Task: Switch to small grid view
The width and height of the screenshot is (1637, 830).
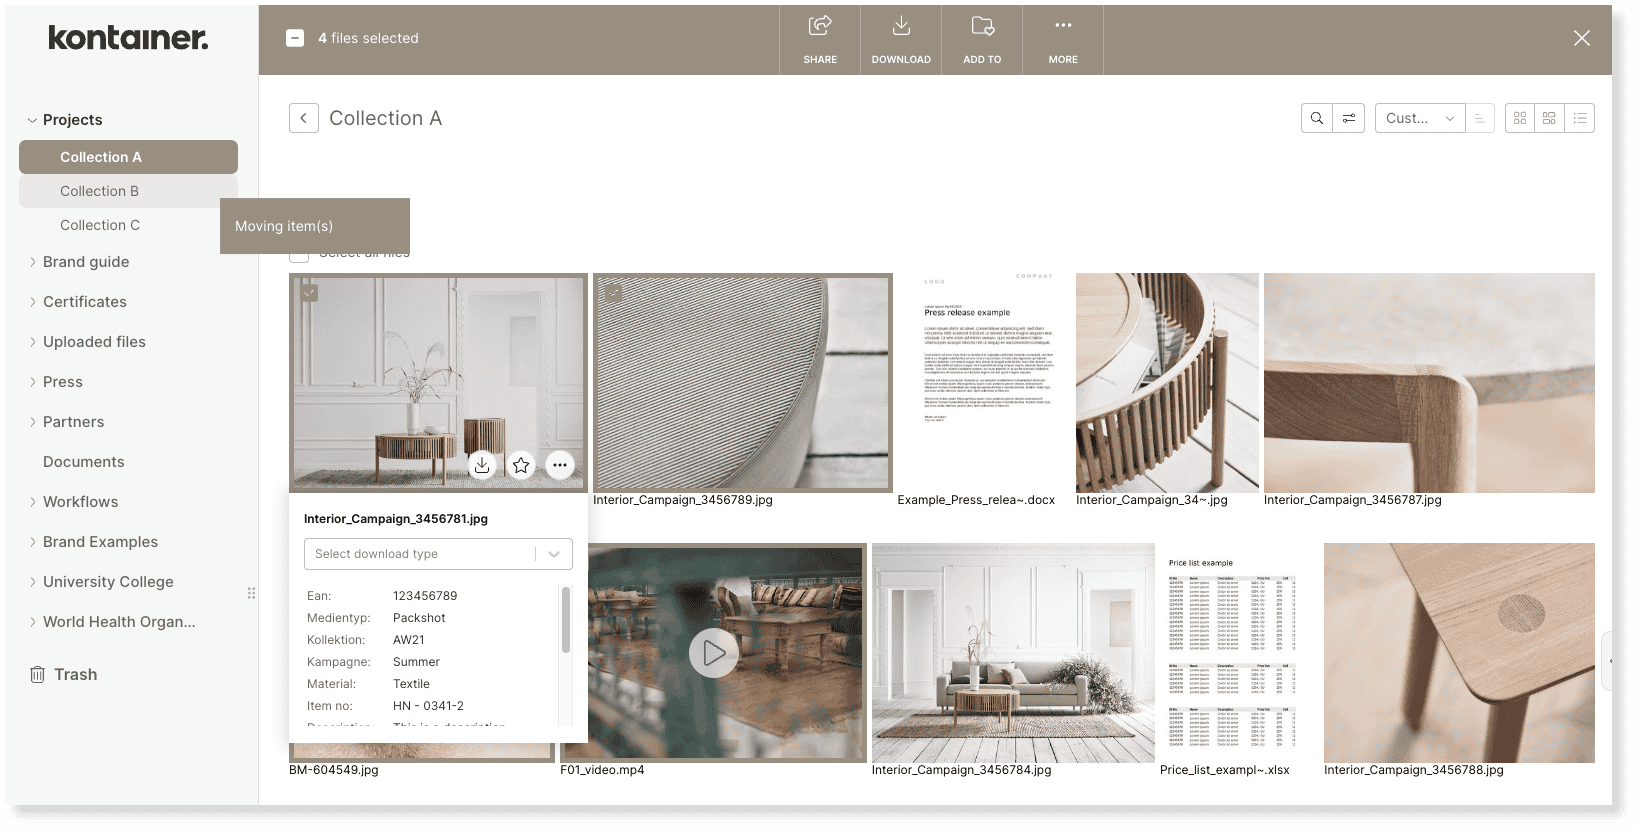Action: 1520,118
